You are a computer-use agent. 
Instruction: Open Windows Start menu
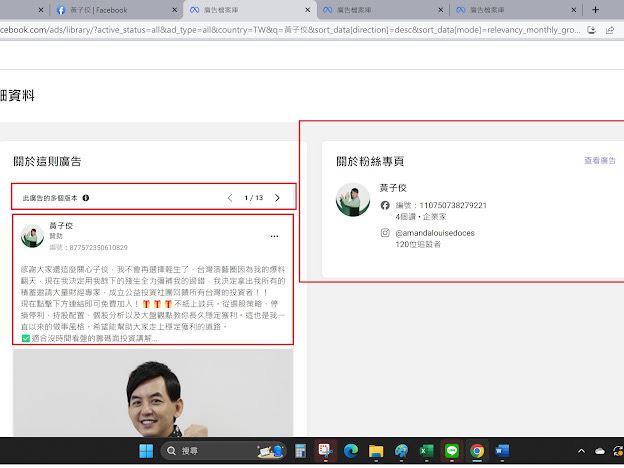pos(148,451)
